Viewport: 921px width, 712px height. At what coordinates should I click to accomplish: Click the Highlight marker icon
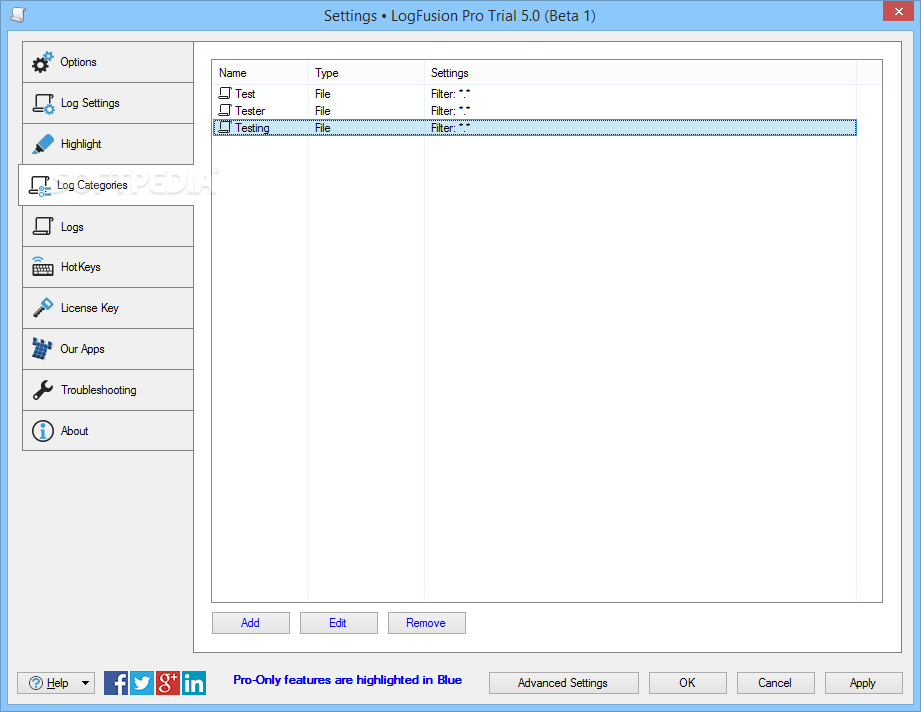(x=43, y=145)
